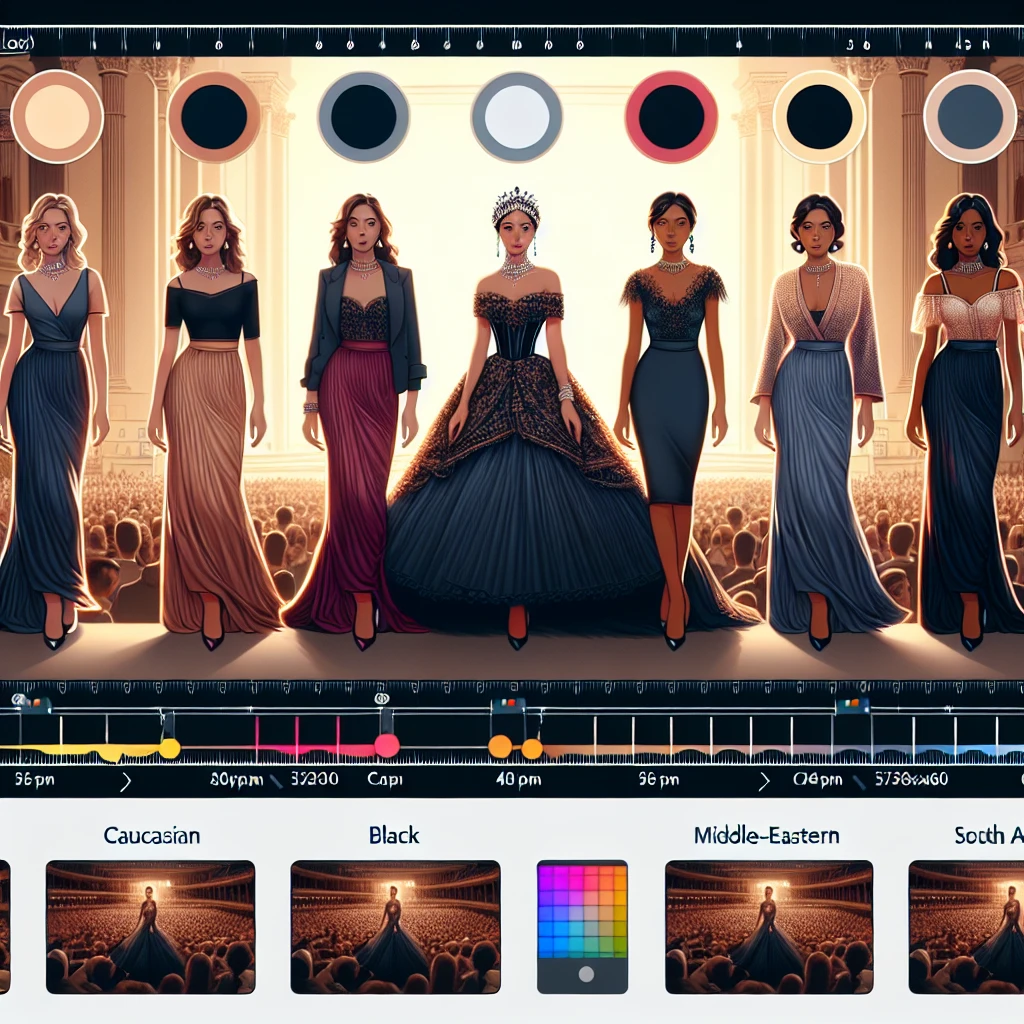Select the Black label

(x=394, y=835)
